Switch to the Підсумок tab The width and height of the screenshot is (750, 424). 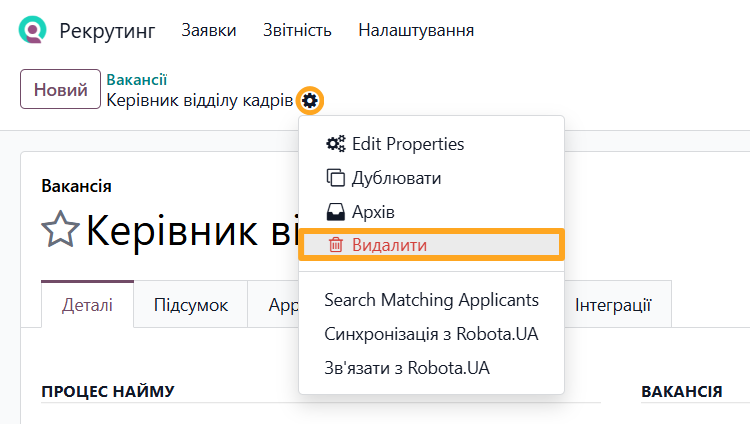pos(191,304)
